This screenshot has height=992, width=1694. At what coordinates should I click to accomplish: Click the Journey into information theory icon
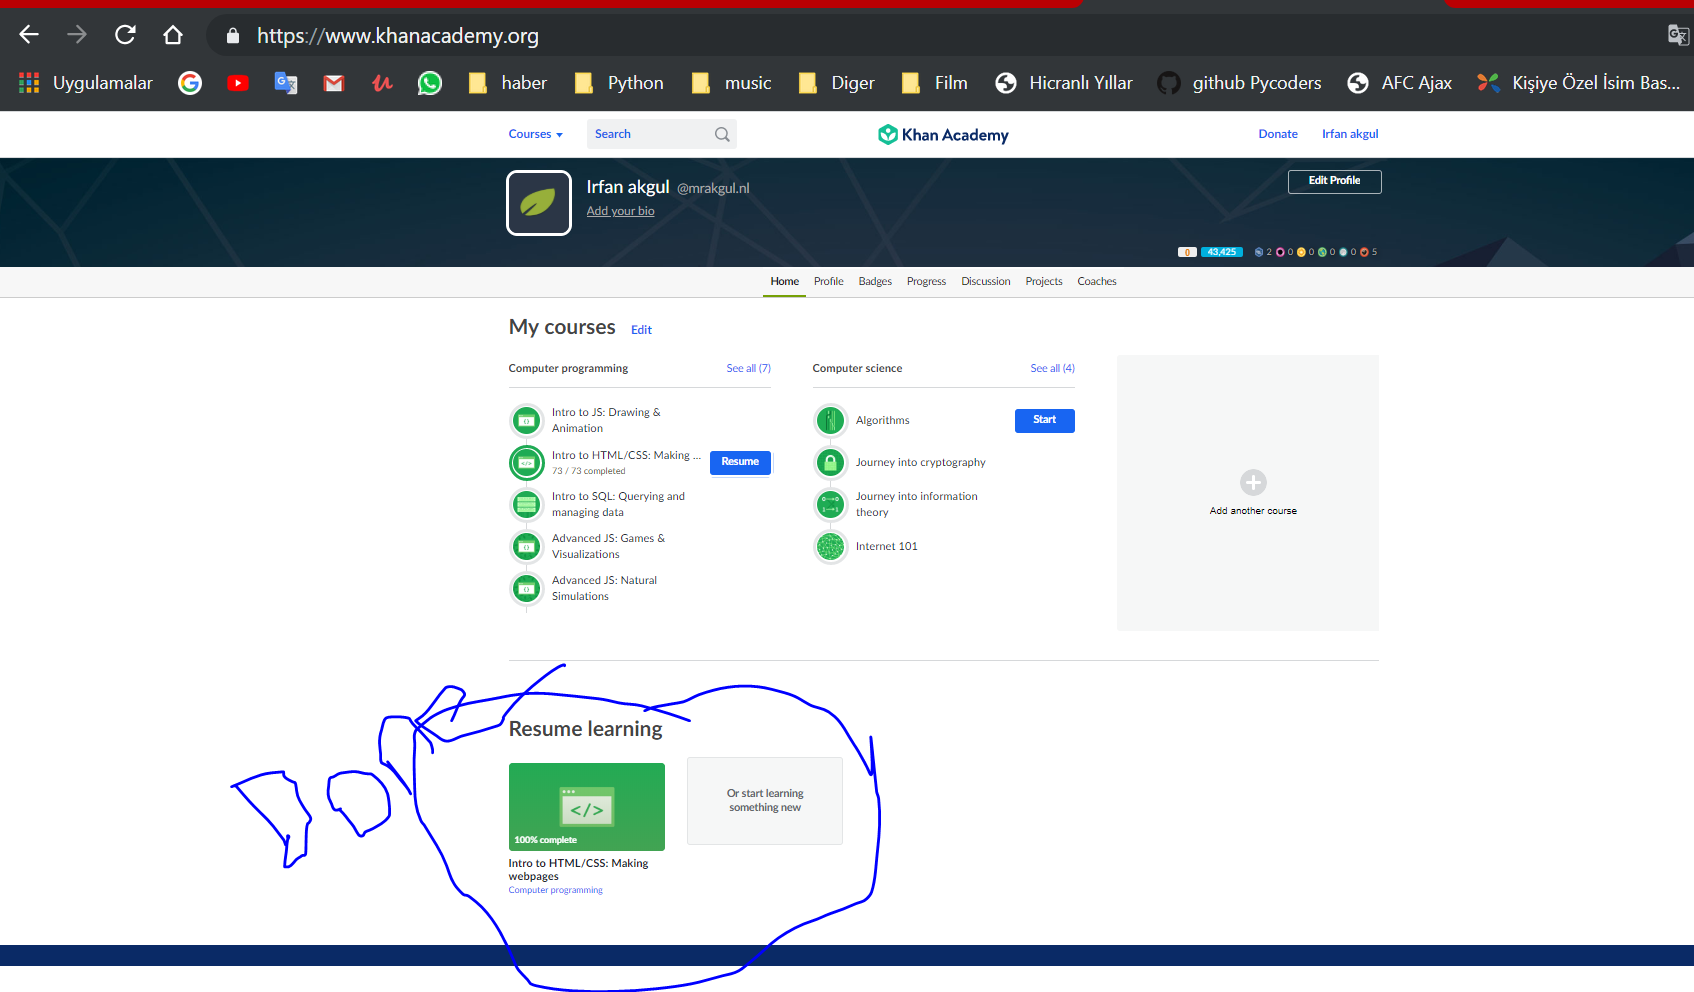tap(831, 505)
